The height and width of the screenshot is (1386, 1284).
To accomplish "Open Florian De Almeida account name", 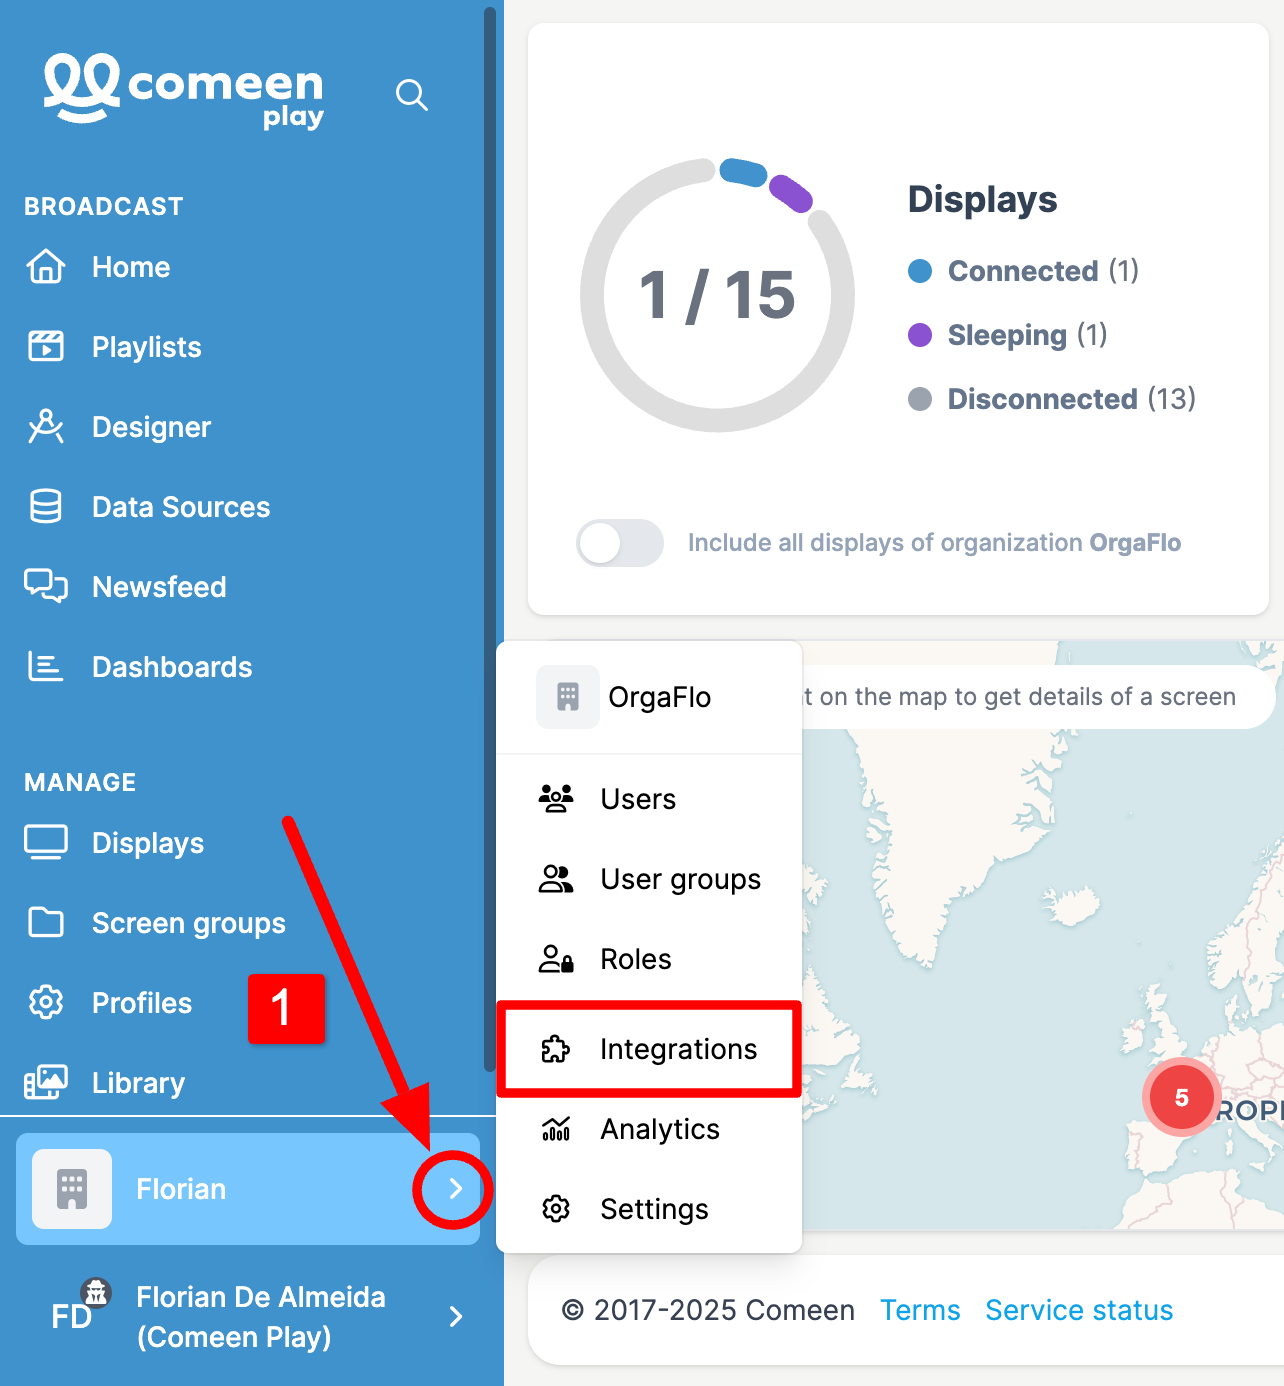I will tap(261, 1317).
